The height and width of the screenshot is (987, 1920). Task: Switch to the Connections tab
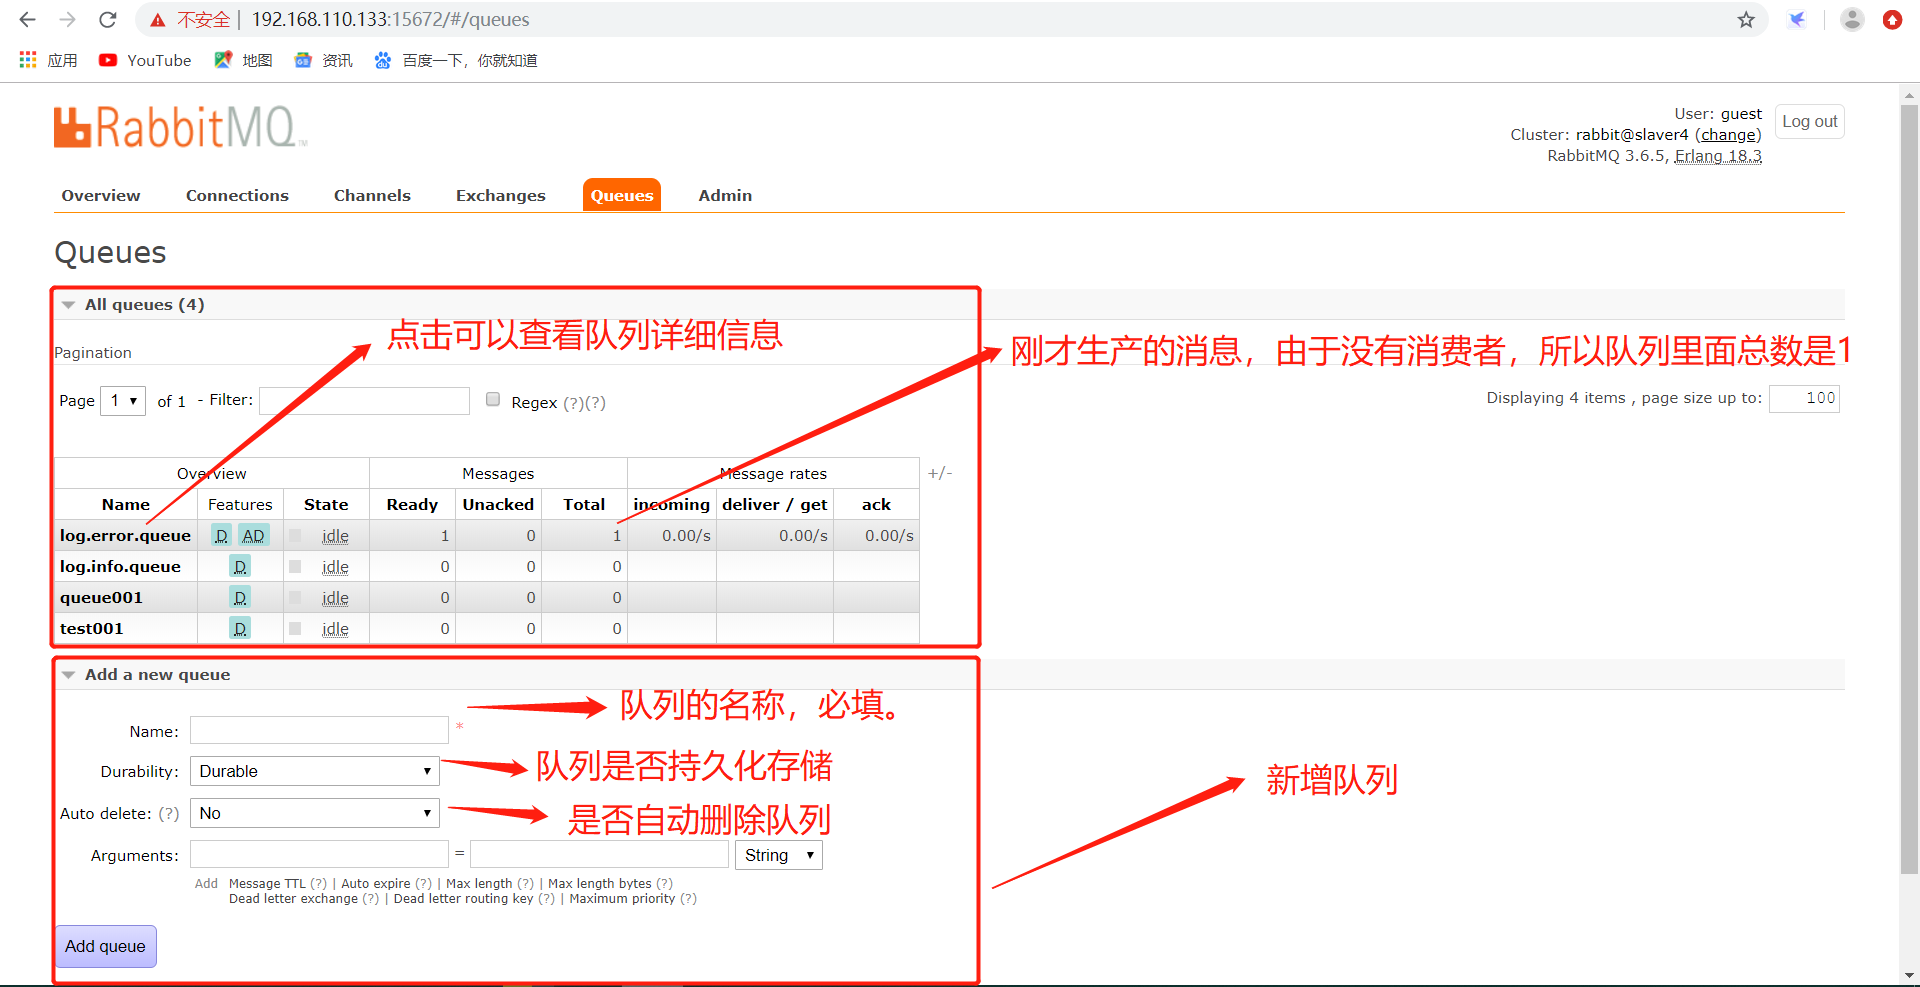click(237, 196)
